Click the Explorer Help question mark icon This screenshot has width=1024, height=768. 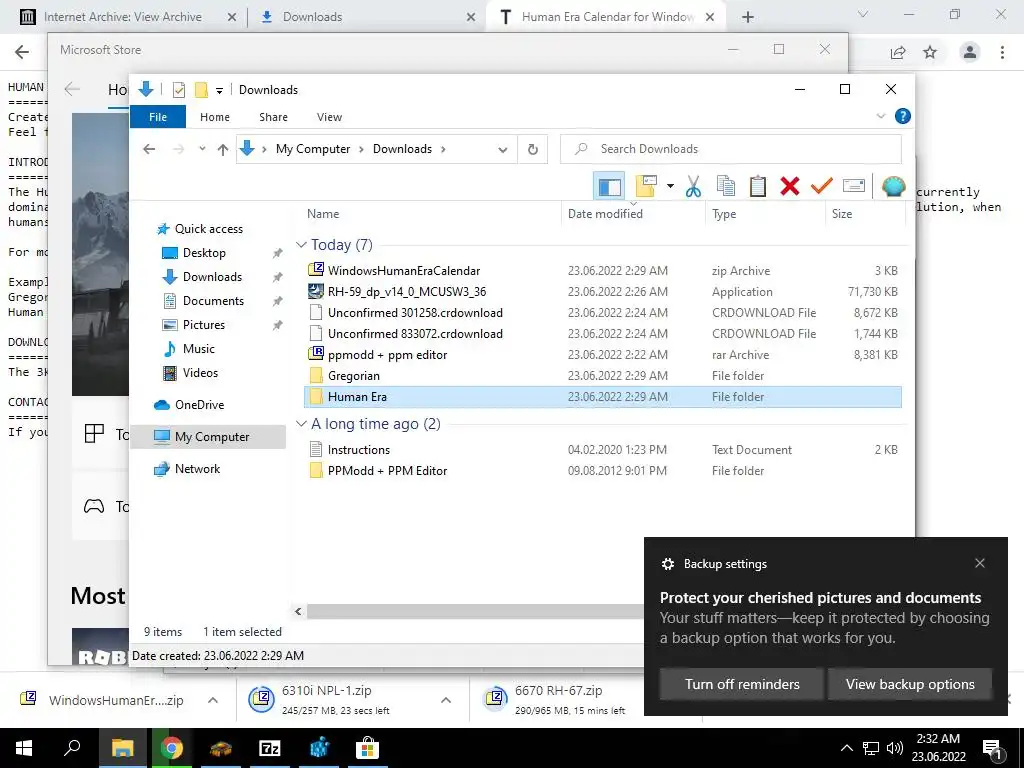(903, 116)
